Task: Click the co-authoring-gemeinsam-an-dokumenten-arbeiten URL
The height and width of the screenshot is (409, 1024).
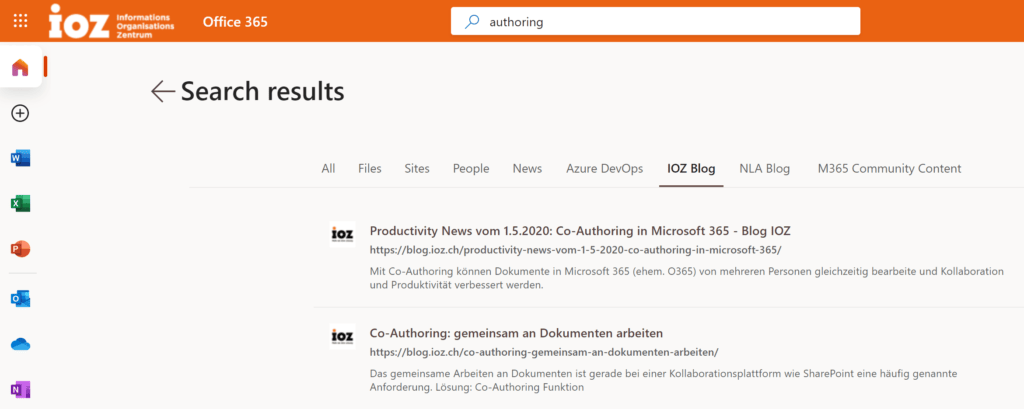Action: (x=544, y=352)
